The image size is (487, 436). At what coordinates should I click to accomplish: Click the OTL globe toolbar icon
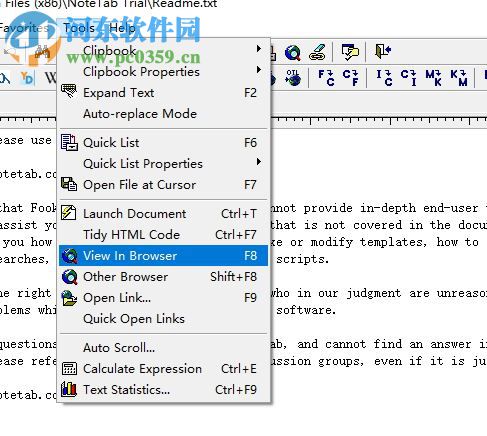293,78
